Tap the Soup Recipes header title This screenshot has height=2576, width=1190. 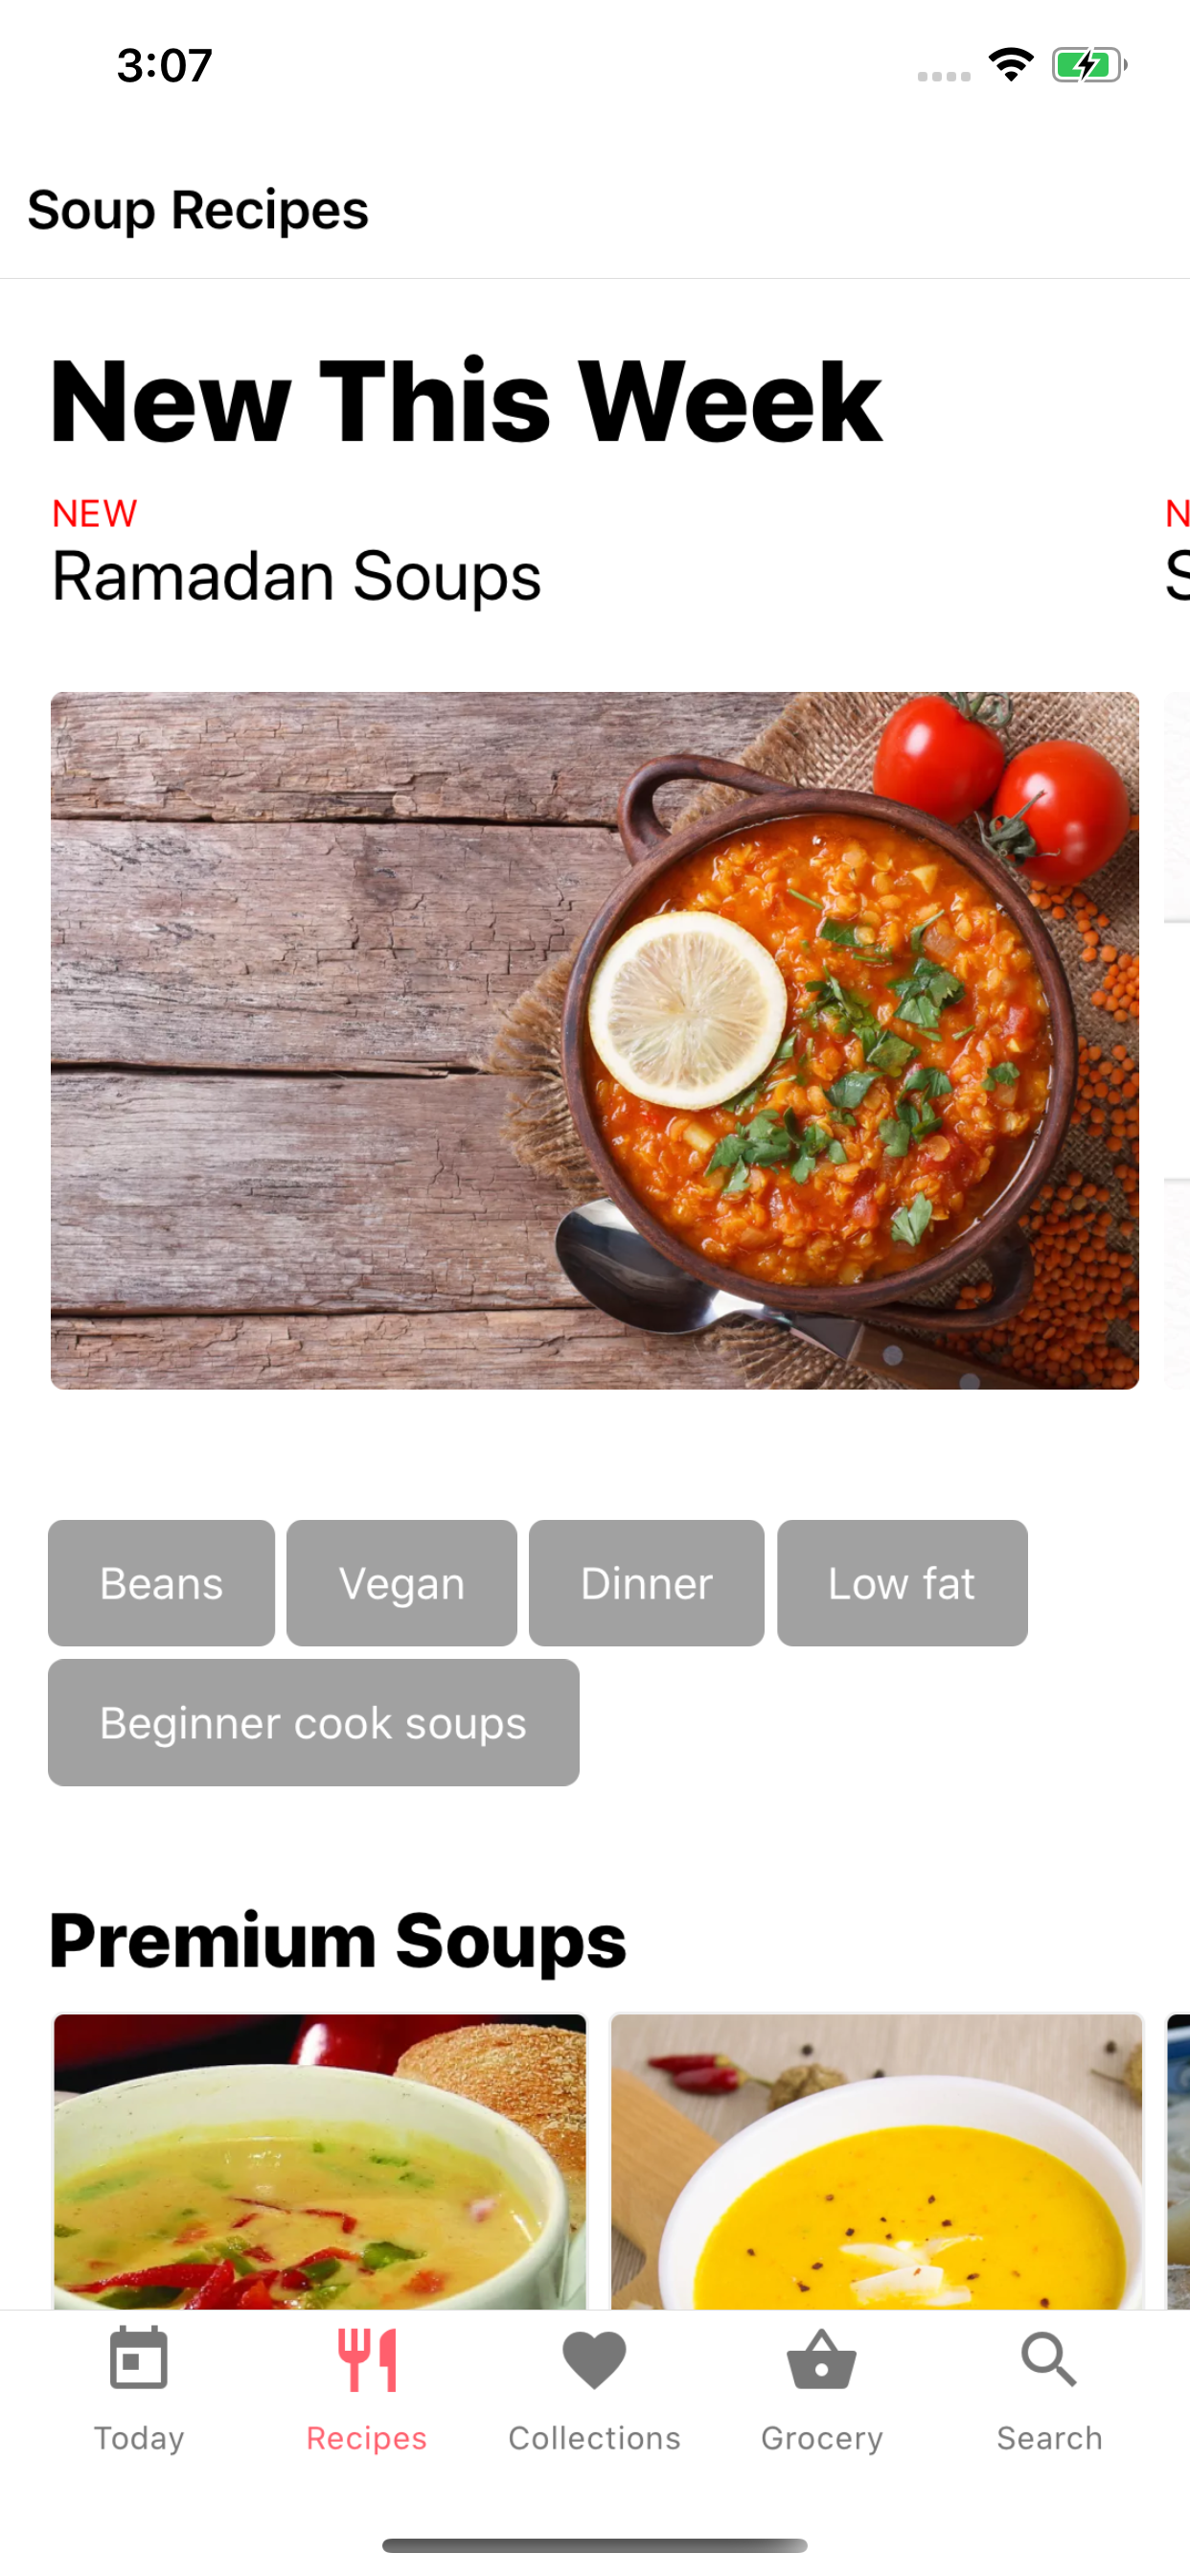(198, 211)
